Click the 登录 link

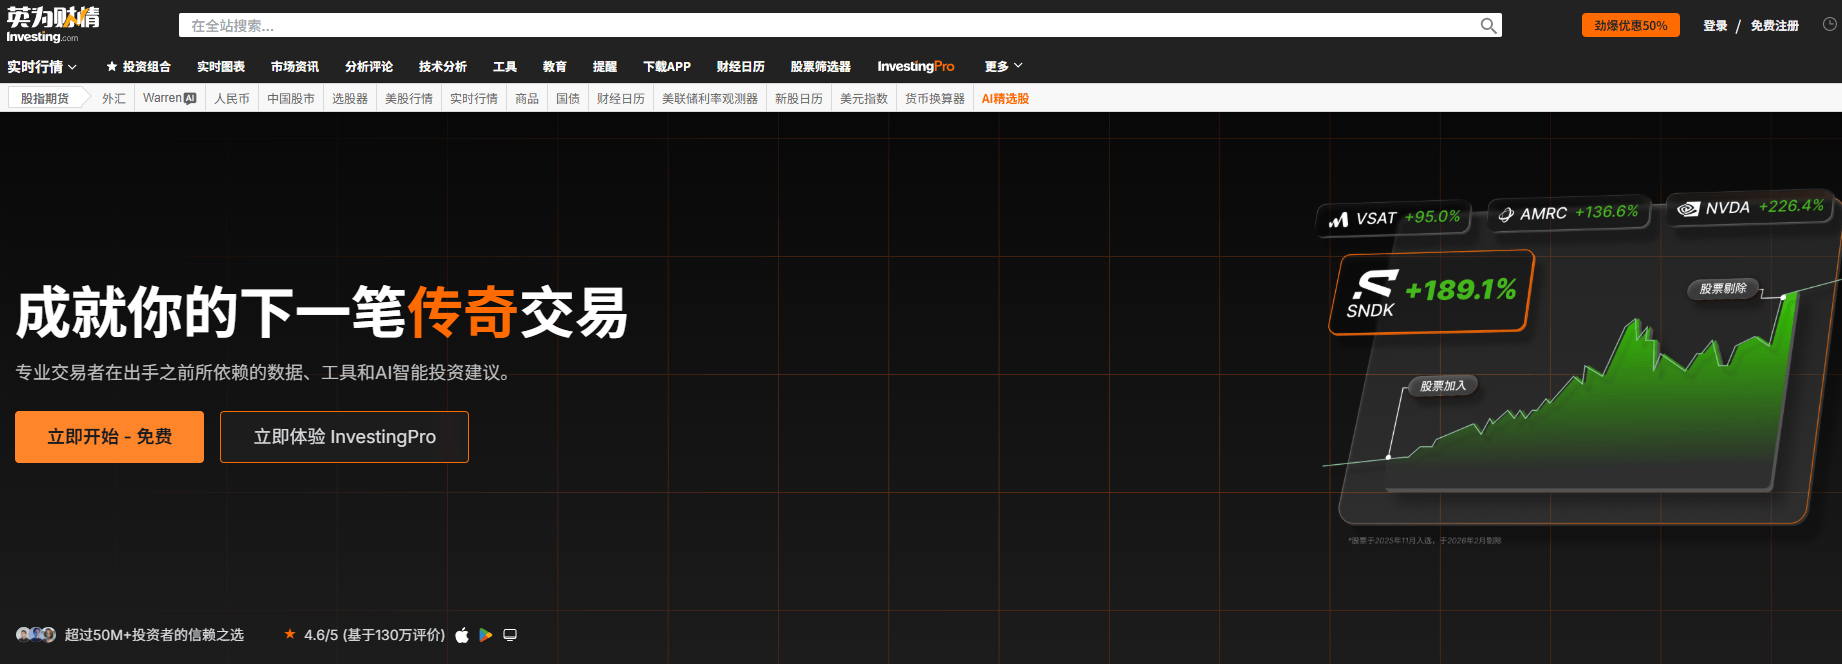pyautogui.click(x=1715, y=26)
